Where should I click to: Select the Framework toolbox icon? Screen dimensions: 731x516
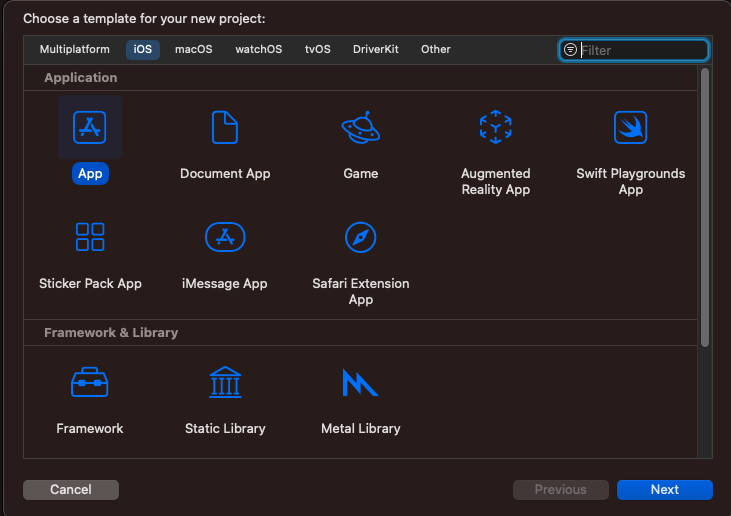coord(90,382)
